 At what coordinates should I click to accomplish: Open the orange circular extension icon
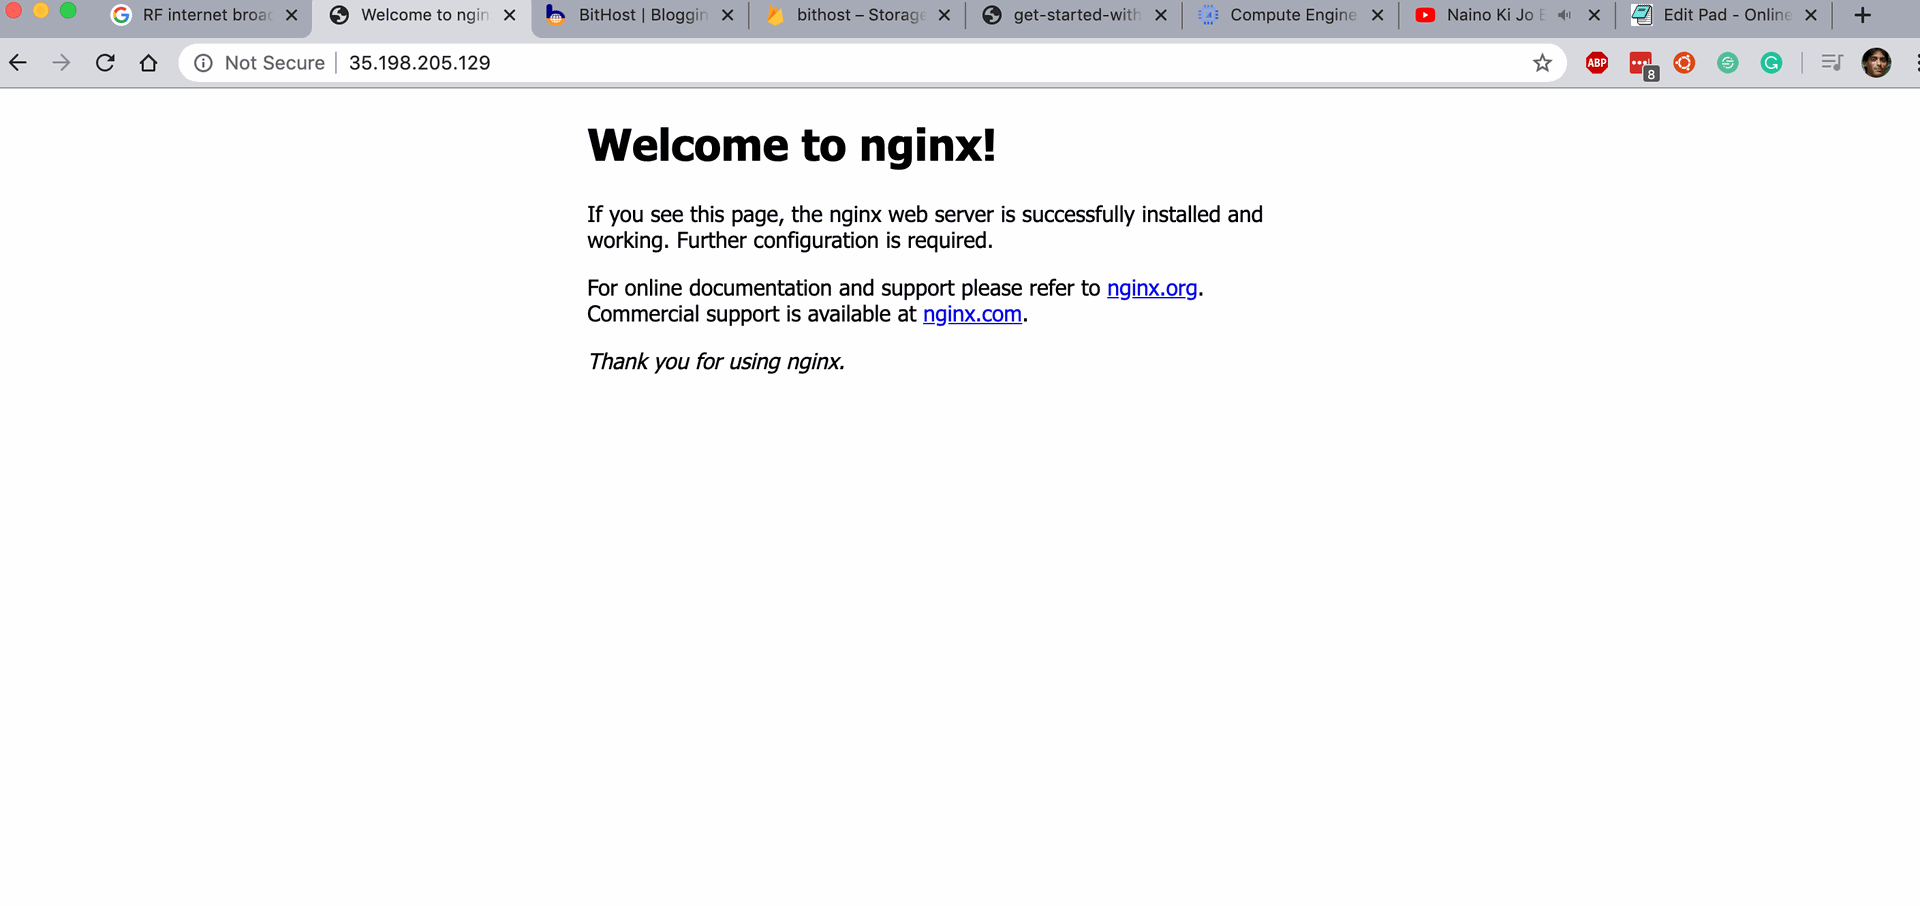[1684, 63]
